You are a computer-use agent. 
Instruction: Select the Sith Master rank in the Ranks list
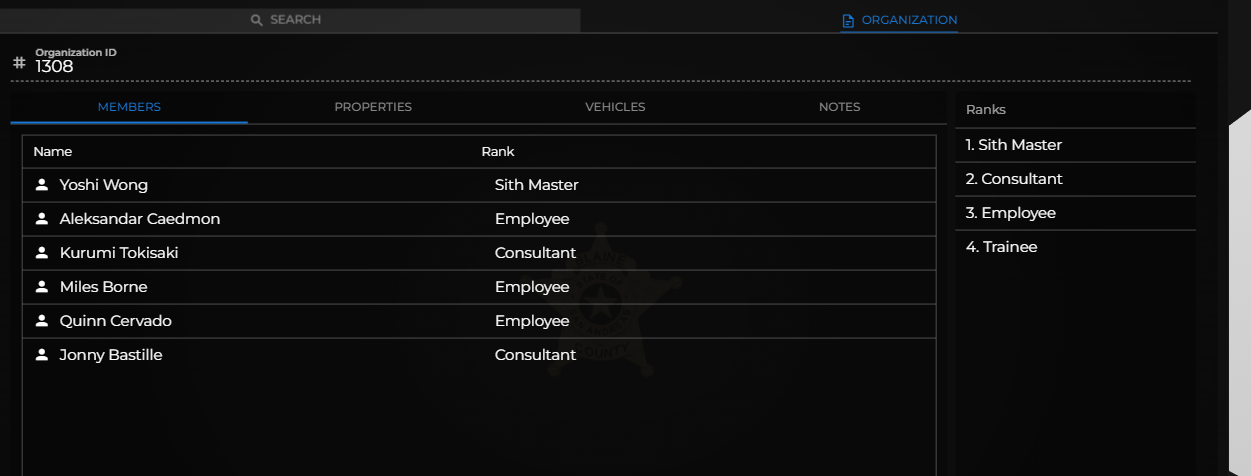pyautogui.click(x=1075, y=145)
